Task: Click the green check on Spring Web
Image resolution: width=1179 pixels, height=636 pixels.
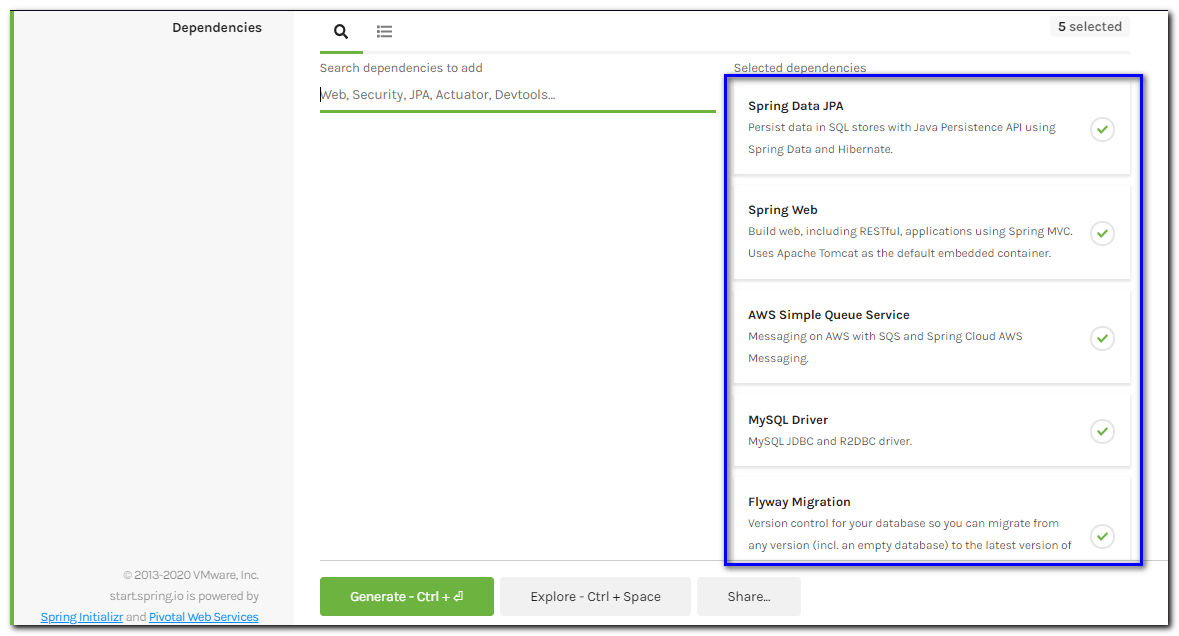Action: pos(1102,233)
